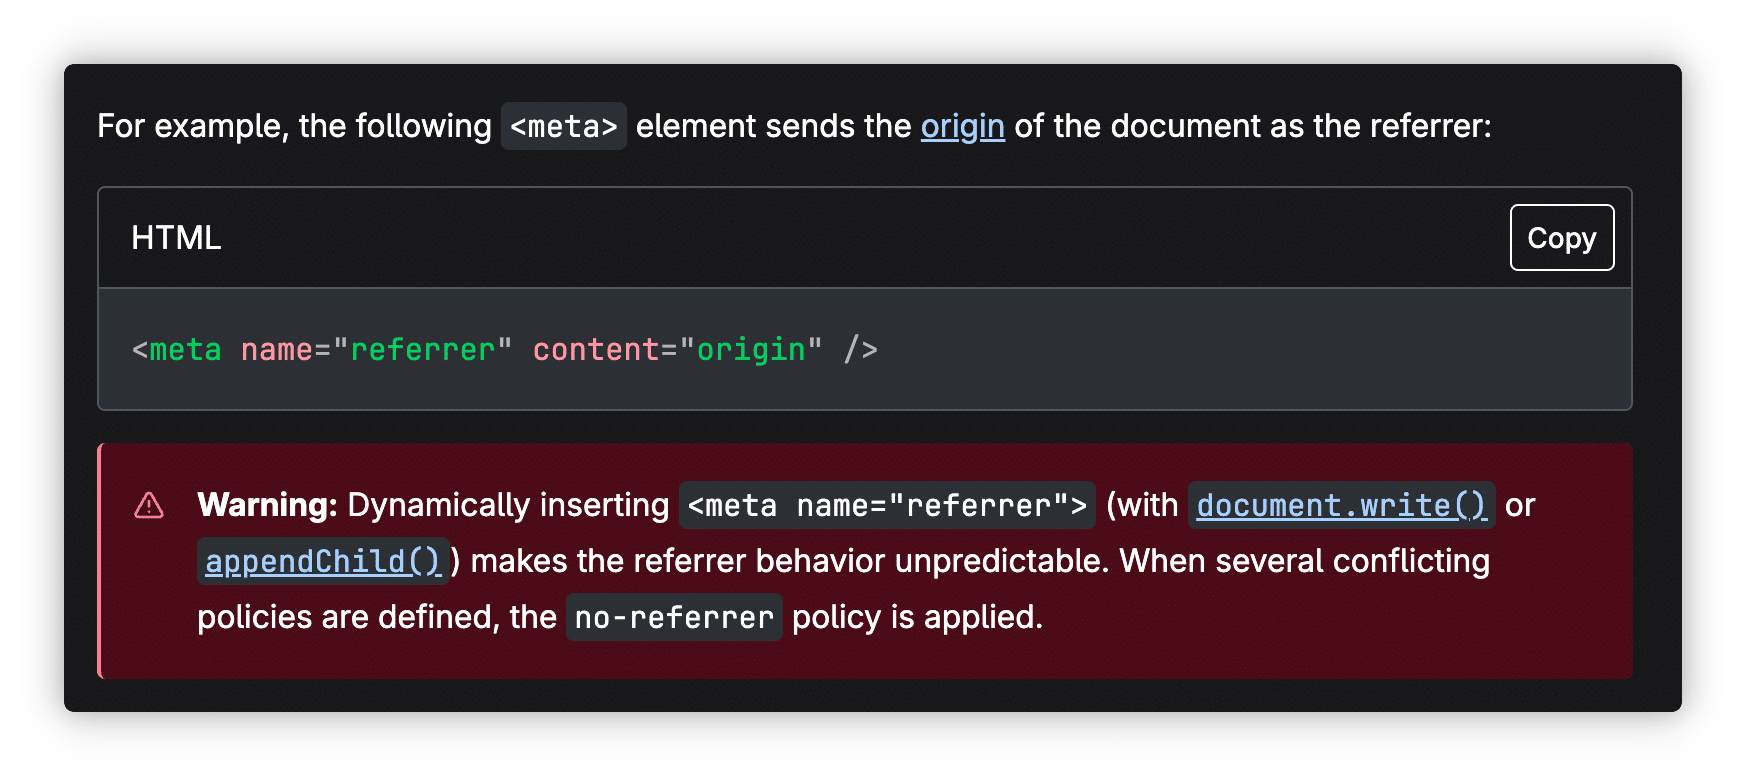1746x776 pixels.
Task: Click the inline <meta> code tag
Action: click(x=563, y=126)
